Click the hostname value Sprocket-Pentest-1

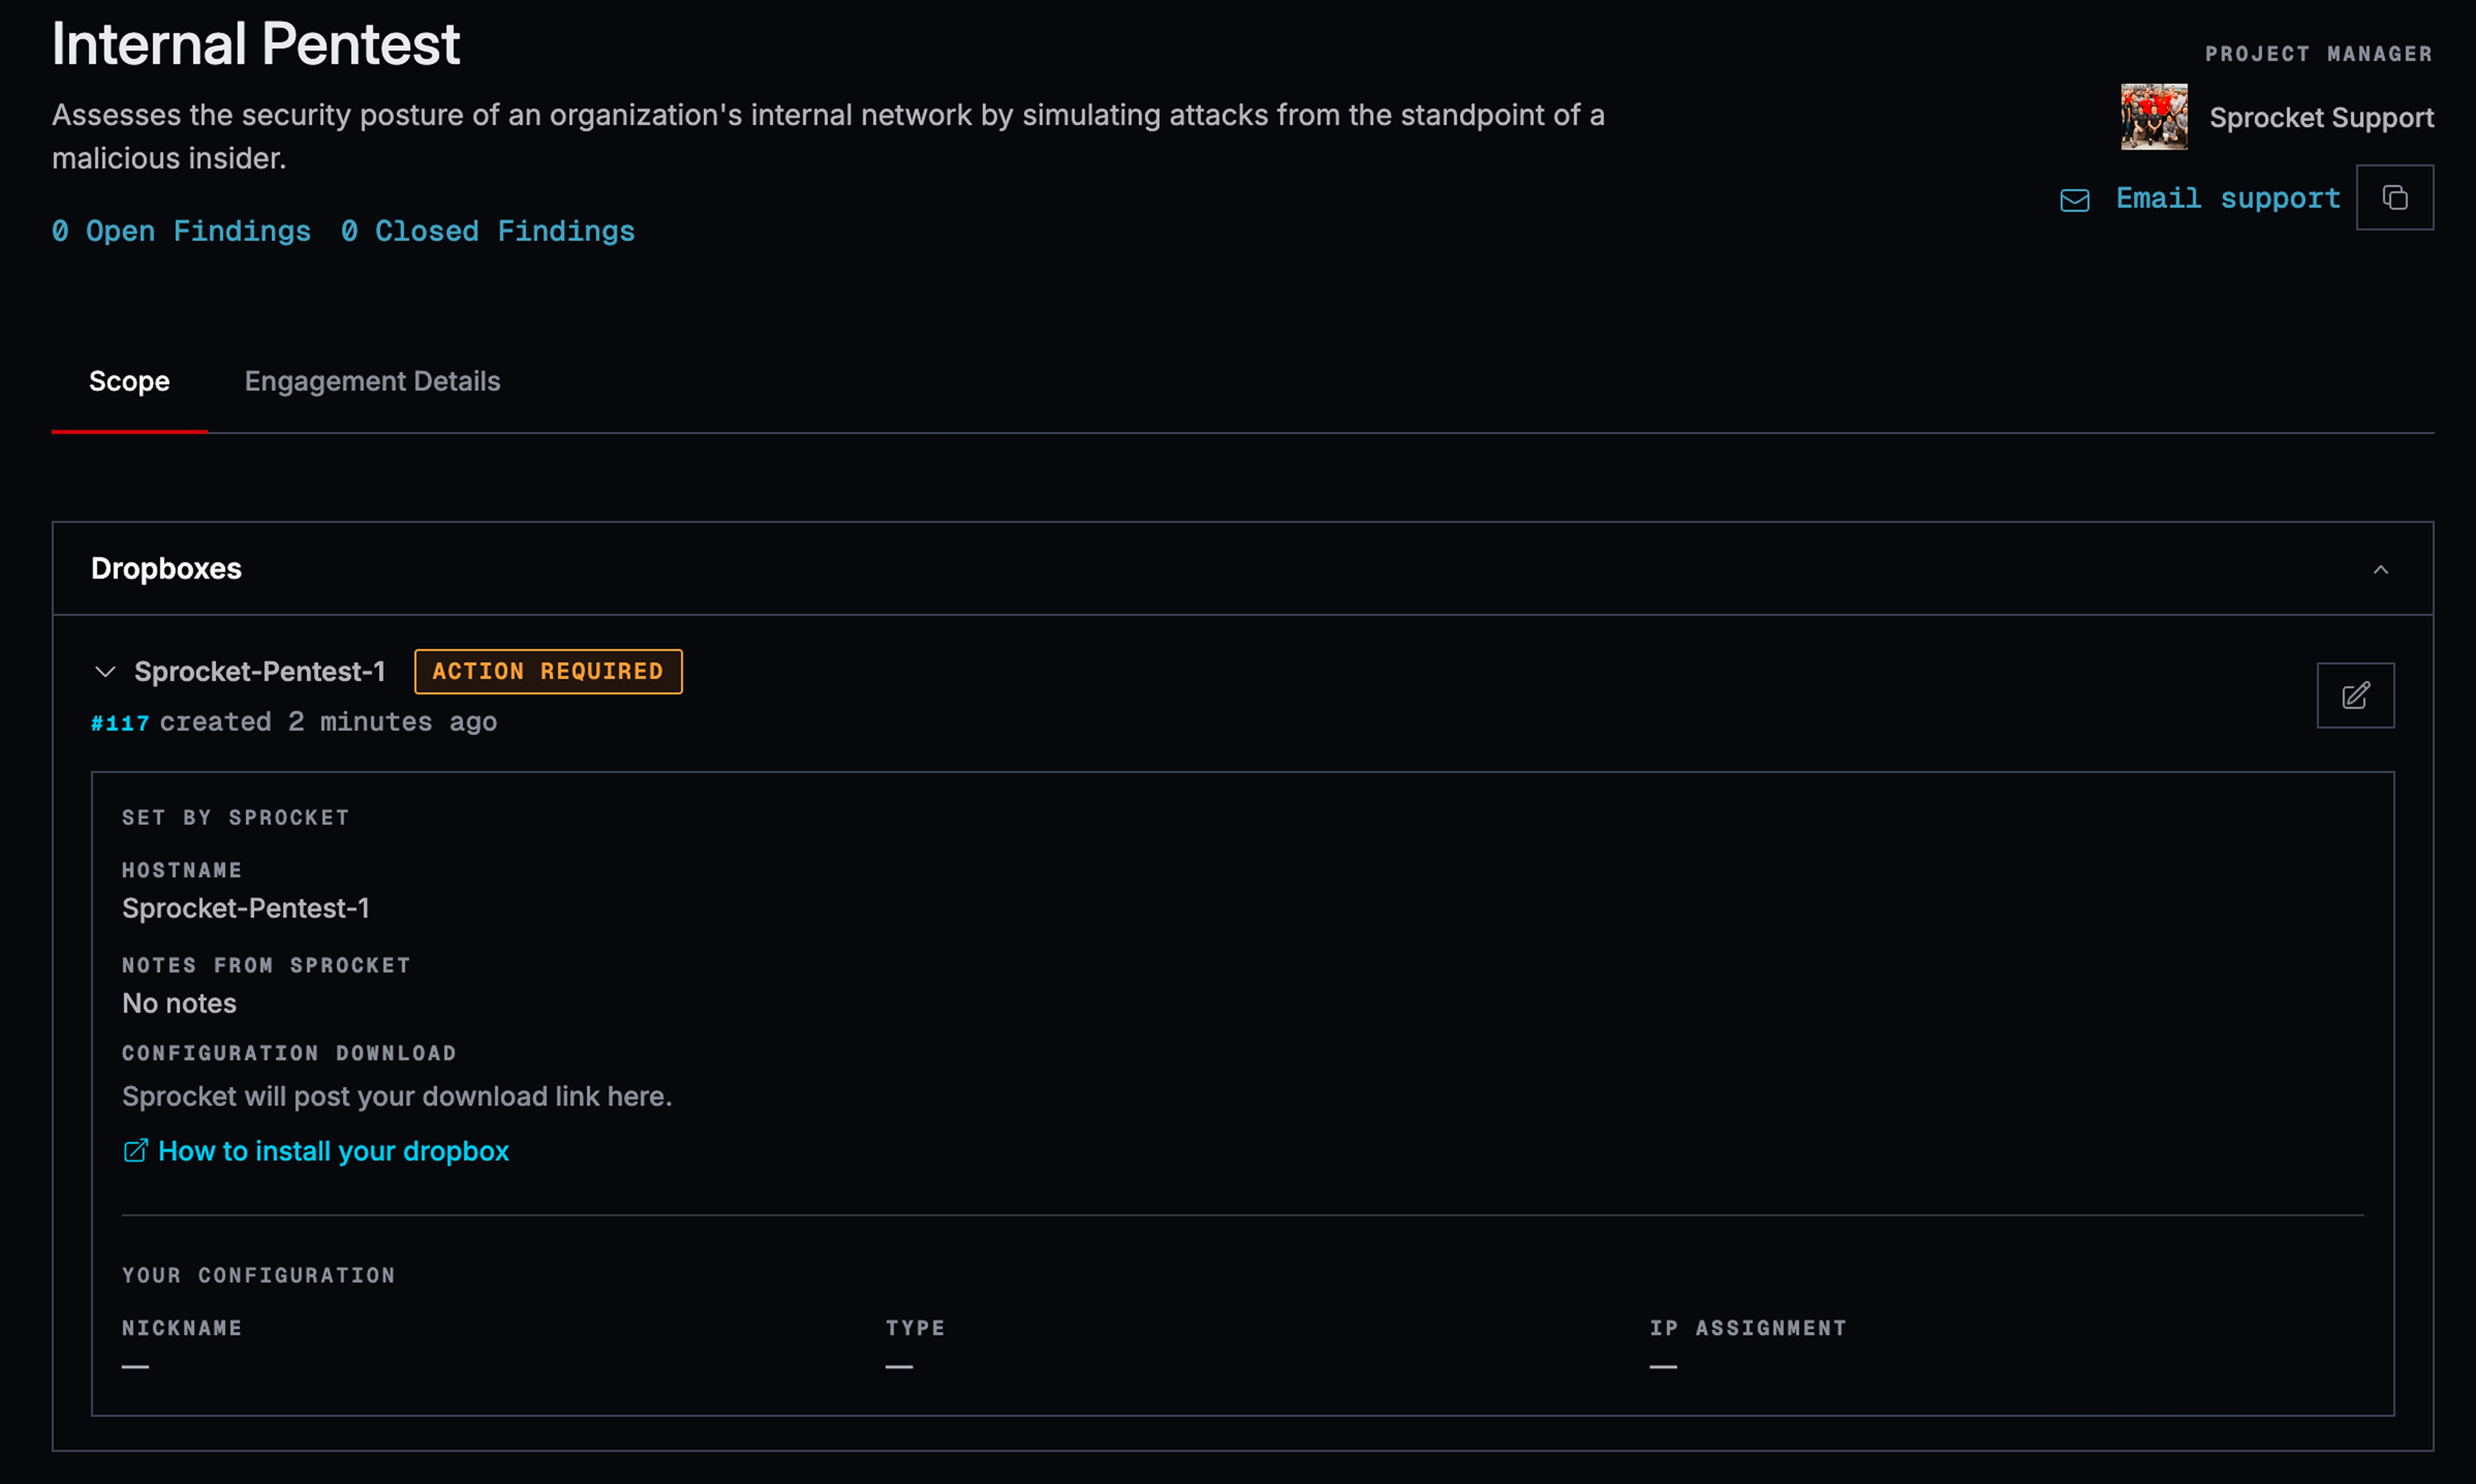click(245, 908)
